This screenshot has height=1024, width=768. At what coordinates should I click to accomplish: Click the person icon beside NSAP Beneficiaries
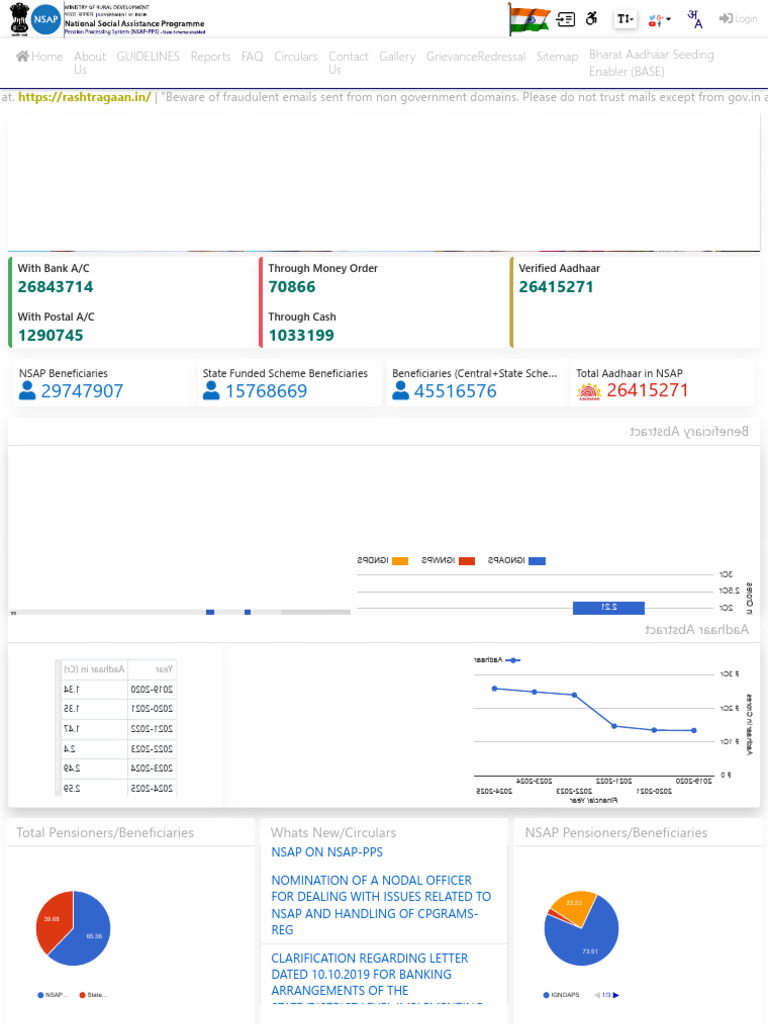27,391
